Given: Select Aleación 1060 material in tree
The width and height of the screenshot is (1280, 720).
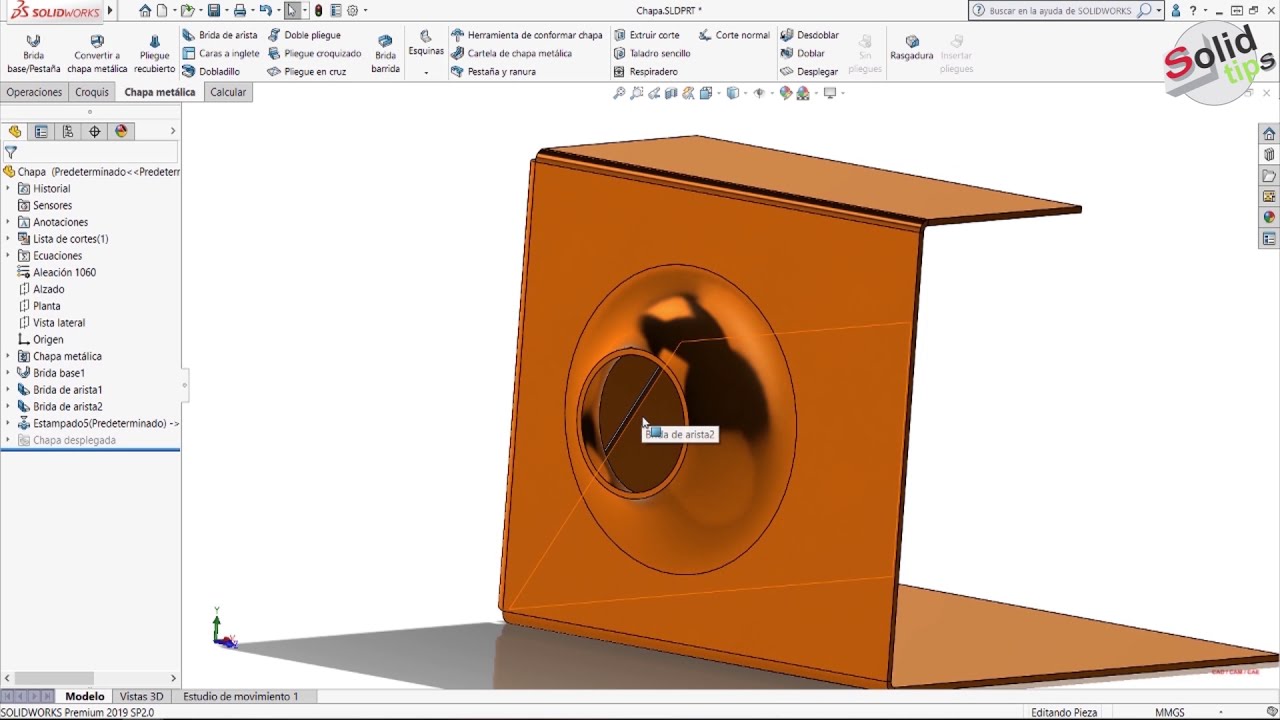Looking at the screenshot, I should tap(57, 272).
